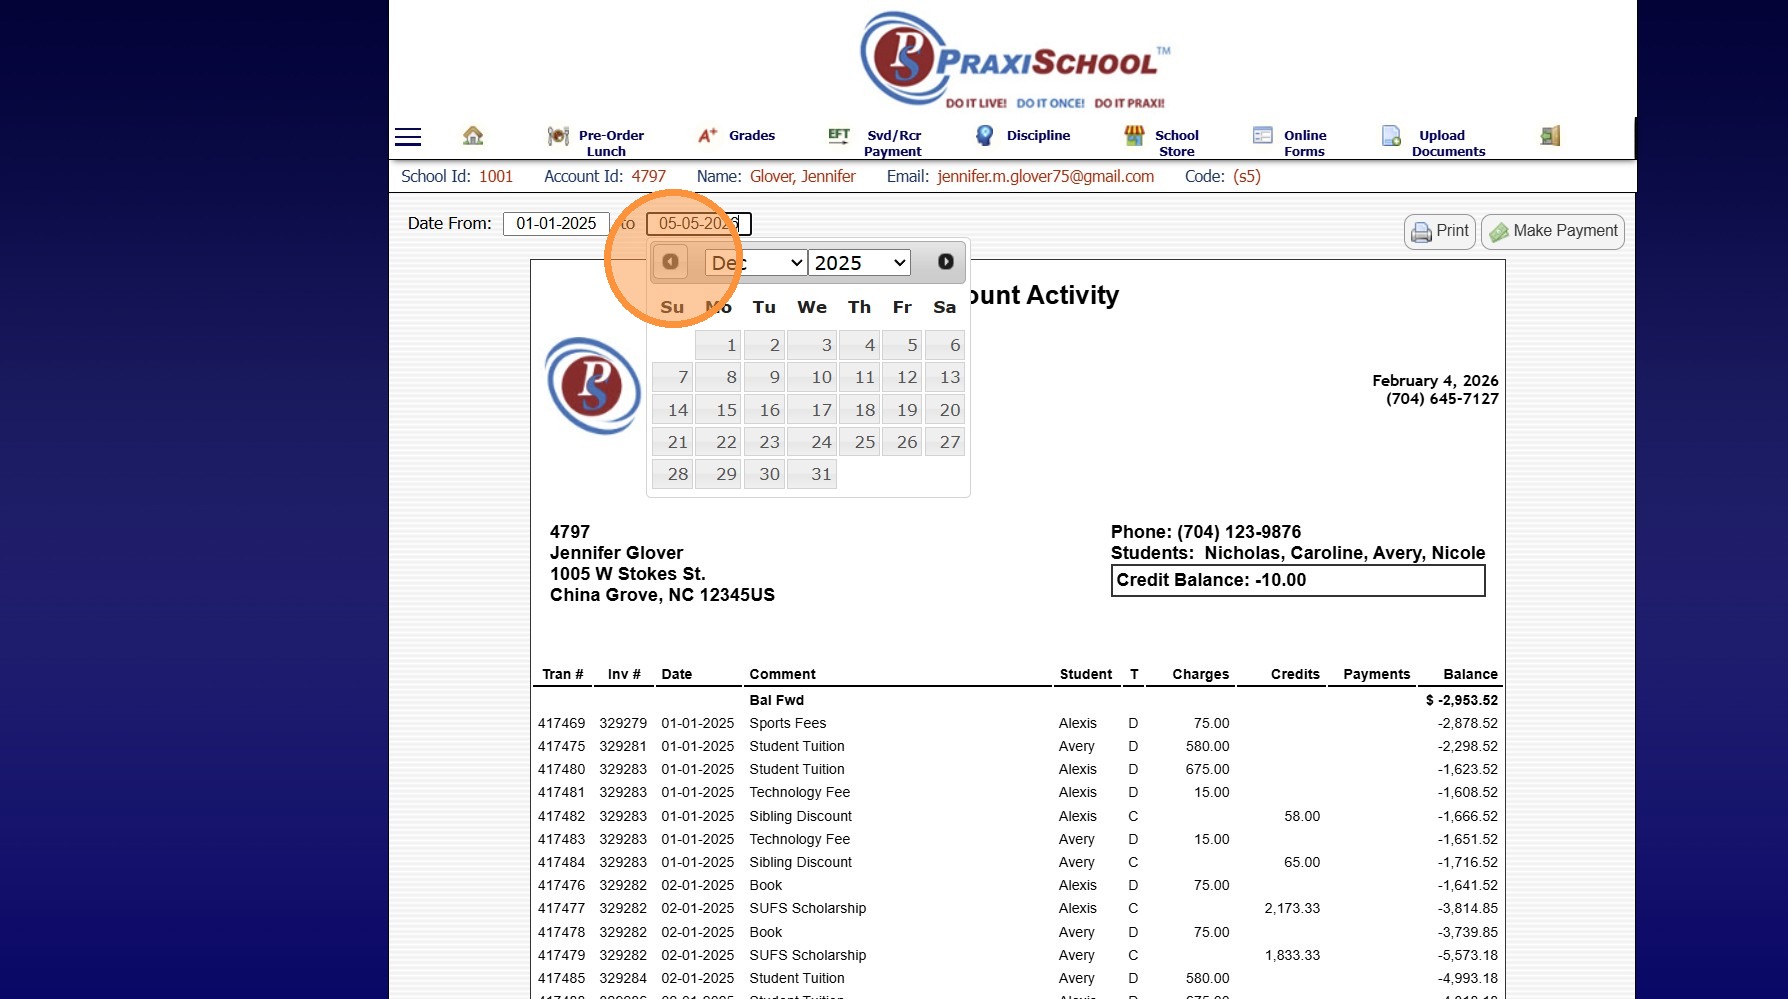Click the Inv # column header
Screen dimensions: 1788x999
(x=624, y=675)
